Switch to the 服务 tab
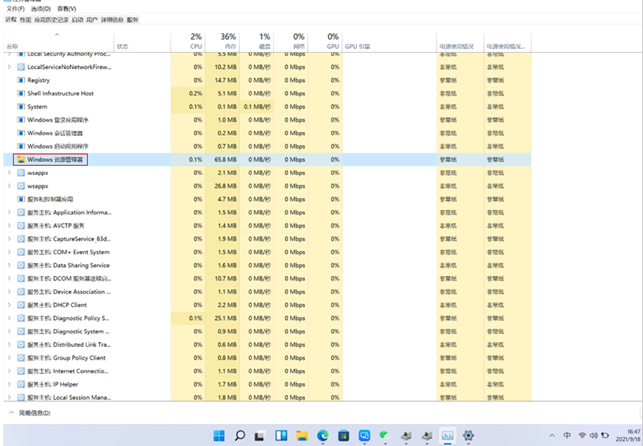 pyautogui.click(x=133, y=19)
